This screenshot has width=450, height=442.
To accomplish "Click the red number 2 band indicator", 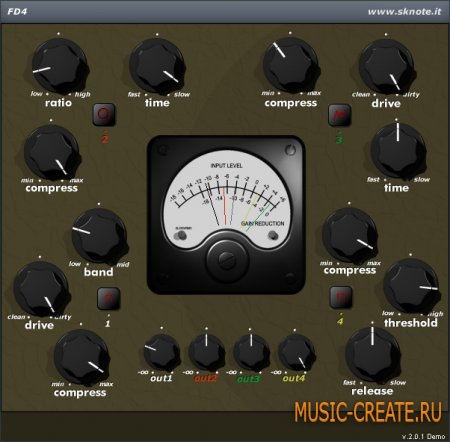I will pyautogui.click(x=105, y=139).
